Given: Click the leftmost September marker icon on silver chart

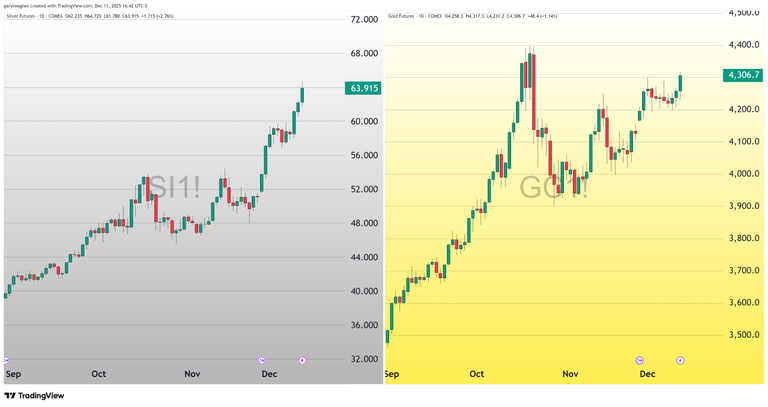Looking at the screenshot, I should pos(7,359).
